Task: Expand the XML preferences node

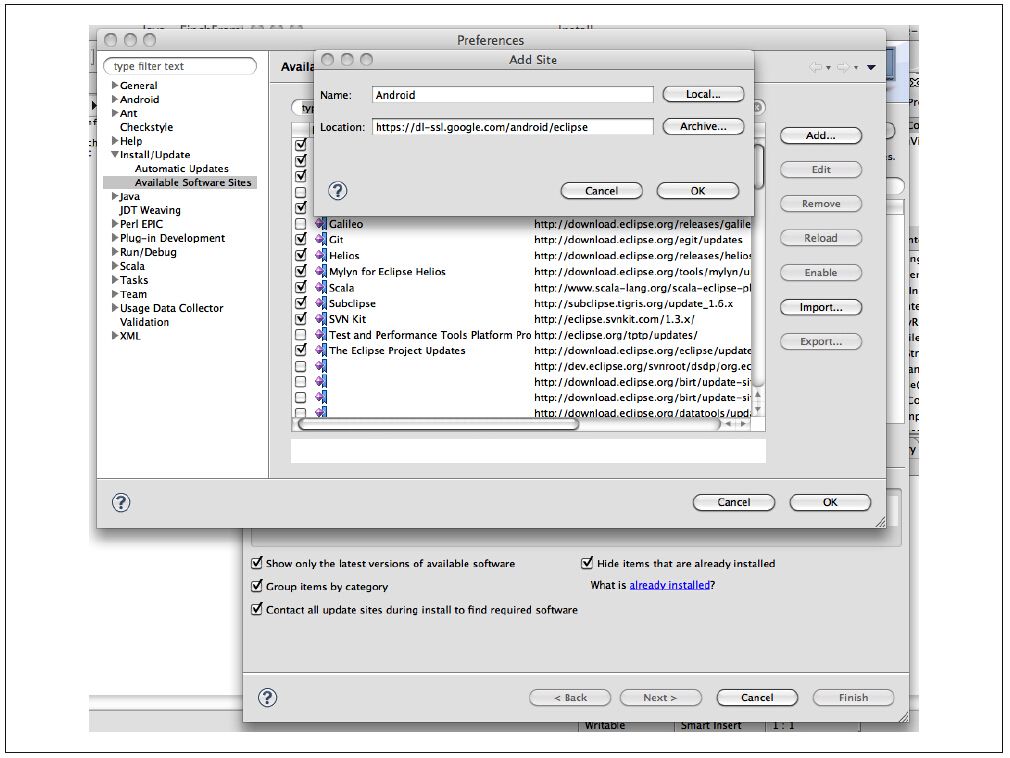Action: point(115,336)
